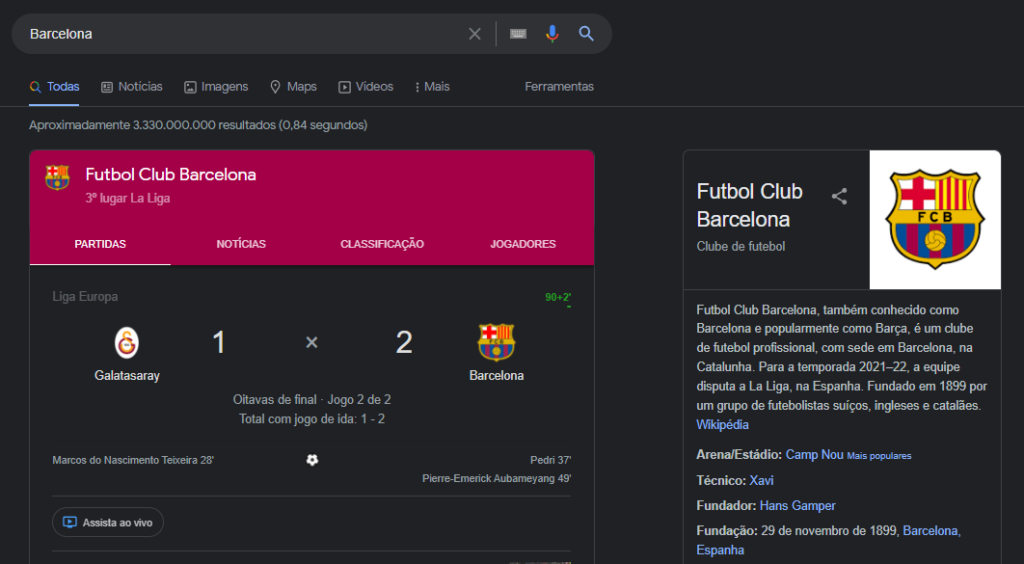Open Ferramentas search tools
Viewport: 1024px width, 564px height.
coord(559,87)
